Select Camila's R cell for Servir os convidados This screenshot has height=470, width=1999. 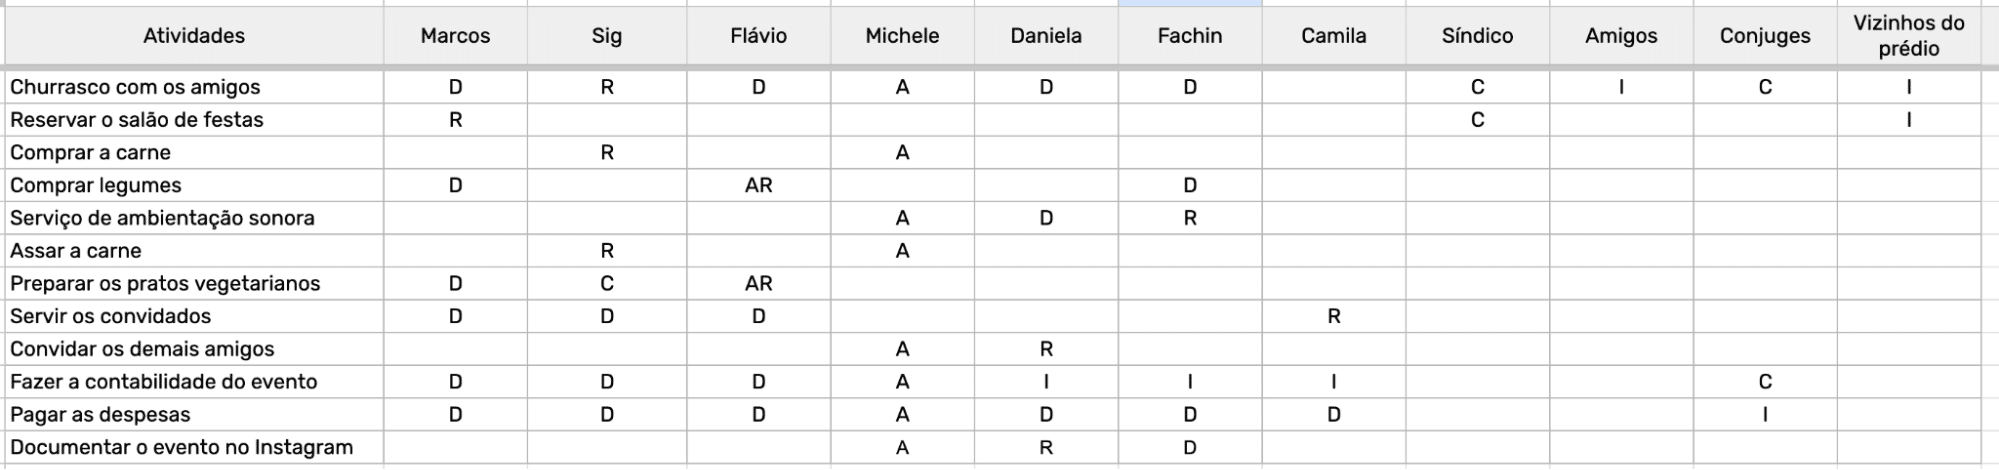pos(1333,316)
